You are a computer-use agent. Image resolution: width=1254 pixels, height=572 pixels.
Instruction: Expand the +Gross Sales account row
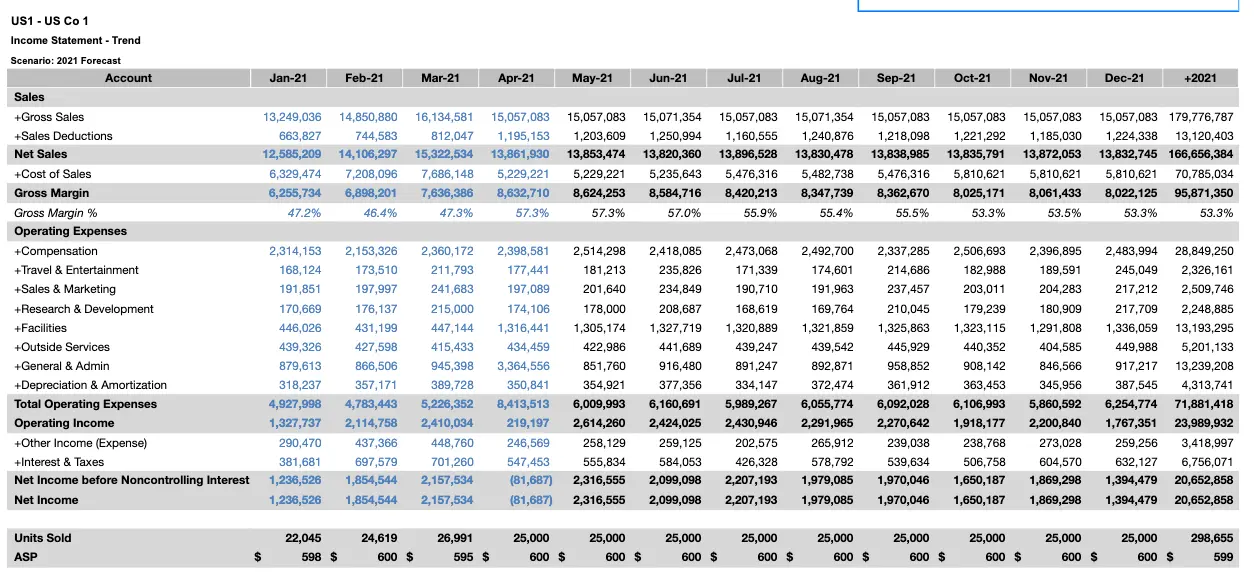[49, 117]
